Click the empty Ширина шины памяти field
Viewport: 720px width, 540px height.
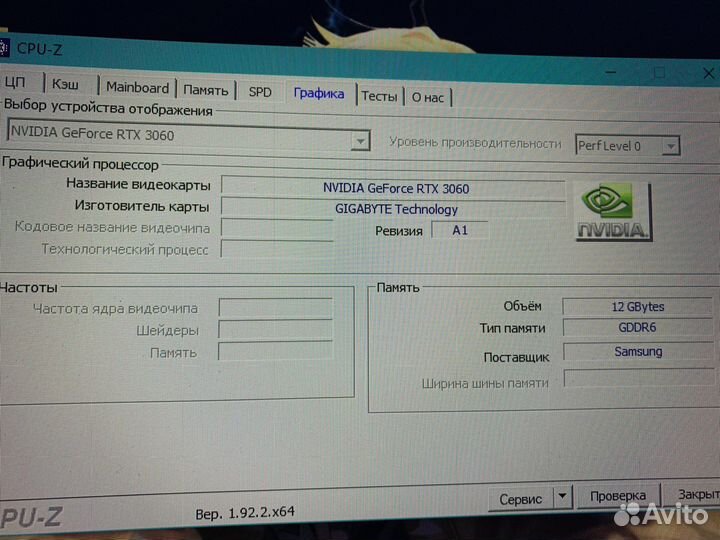pyautogui.click(x=639, y=377)
